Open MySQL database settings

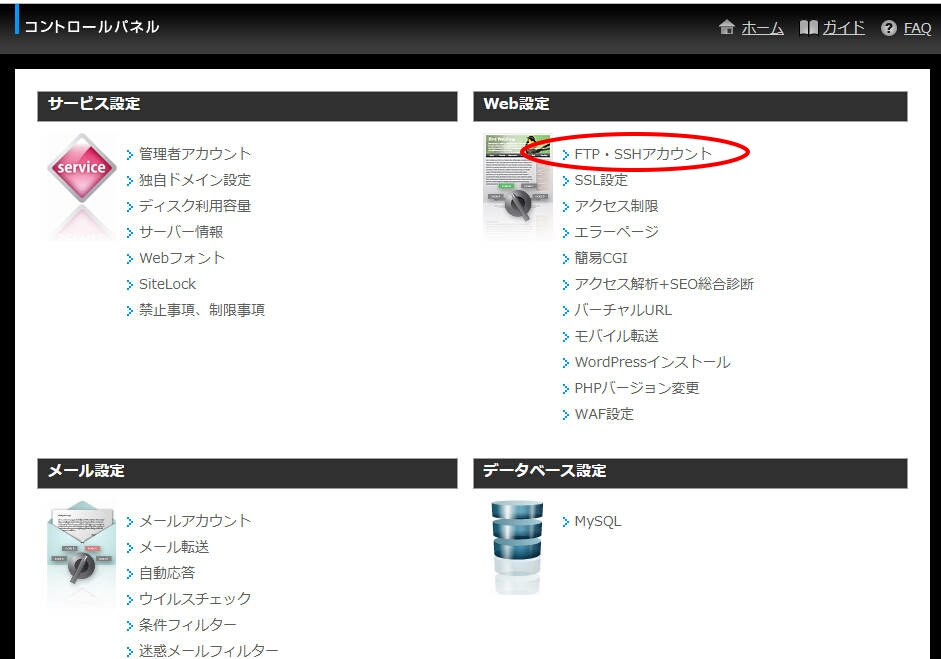point(598,522)
